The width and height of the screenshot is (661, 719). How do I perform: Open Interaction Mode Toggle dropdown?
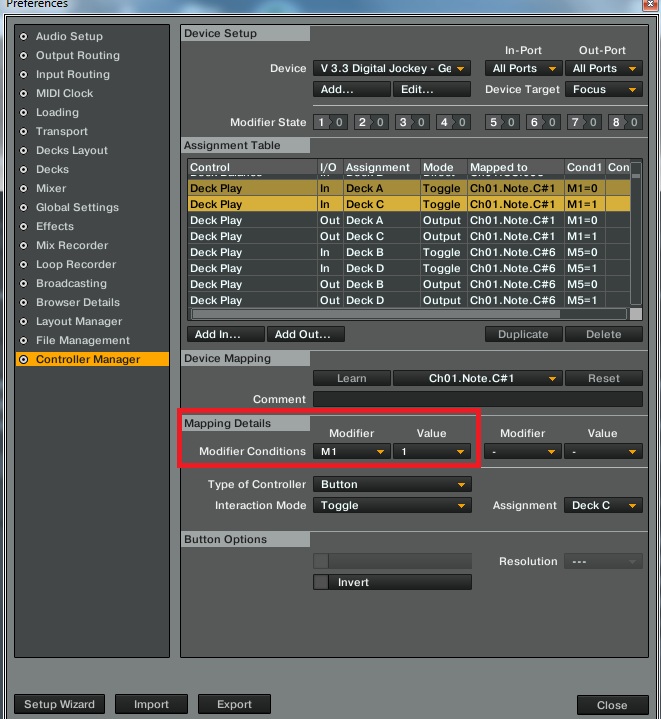tap(392, 505)
